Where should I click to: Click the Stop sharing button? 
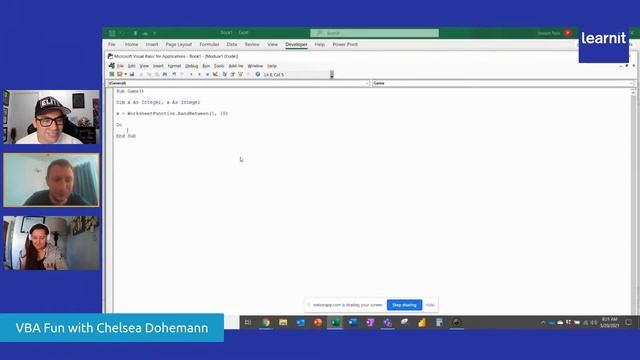(404, 305)
